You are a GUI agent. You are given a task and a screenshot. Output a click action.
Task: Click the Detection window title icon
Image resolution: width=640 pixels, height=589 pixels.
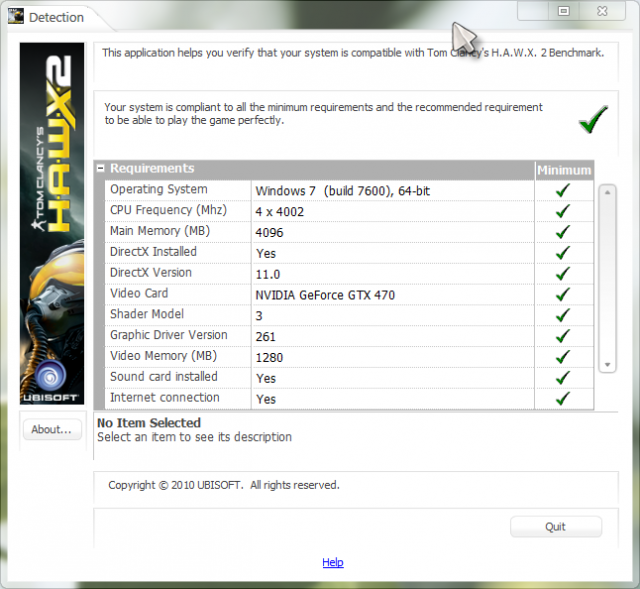[16, 16]
